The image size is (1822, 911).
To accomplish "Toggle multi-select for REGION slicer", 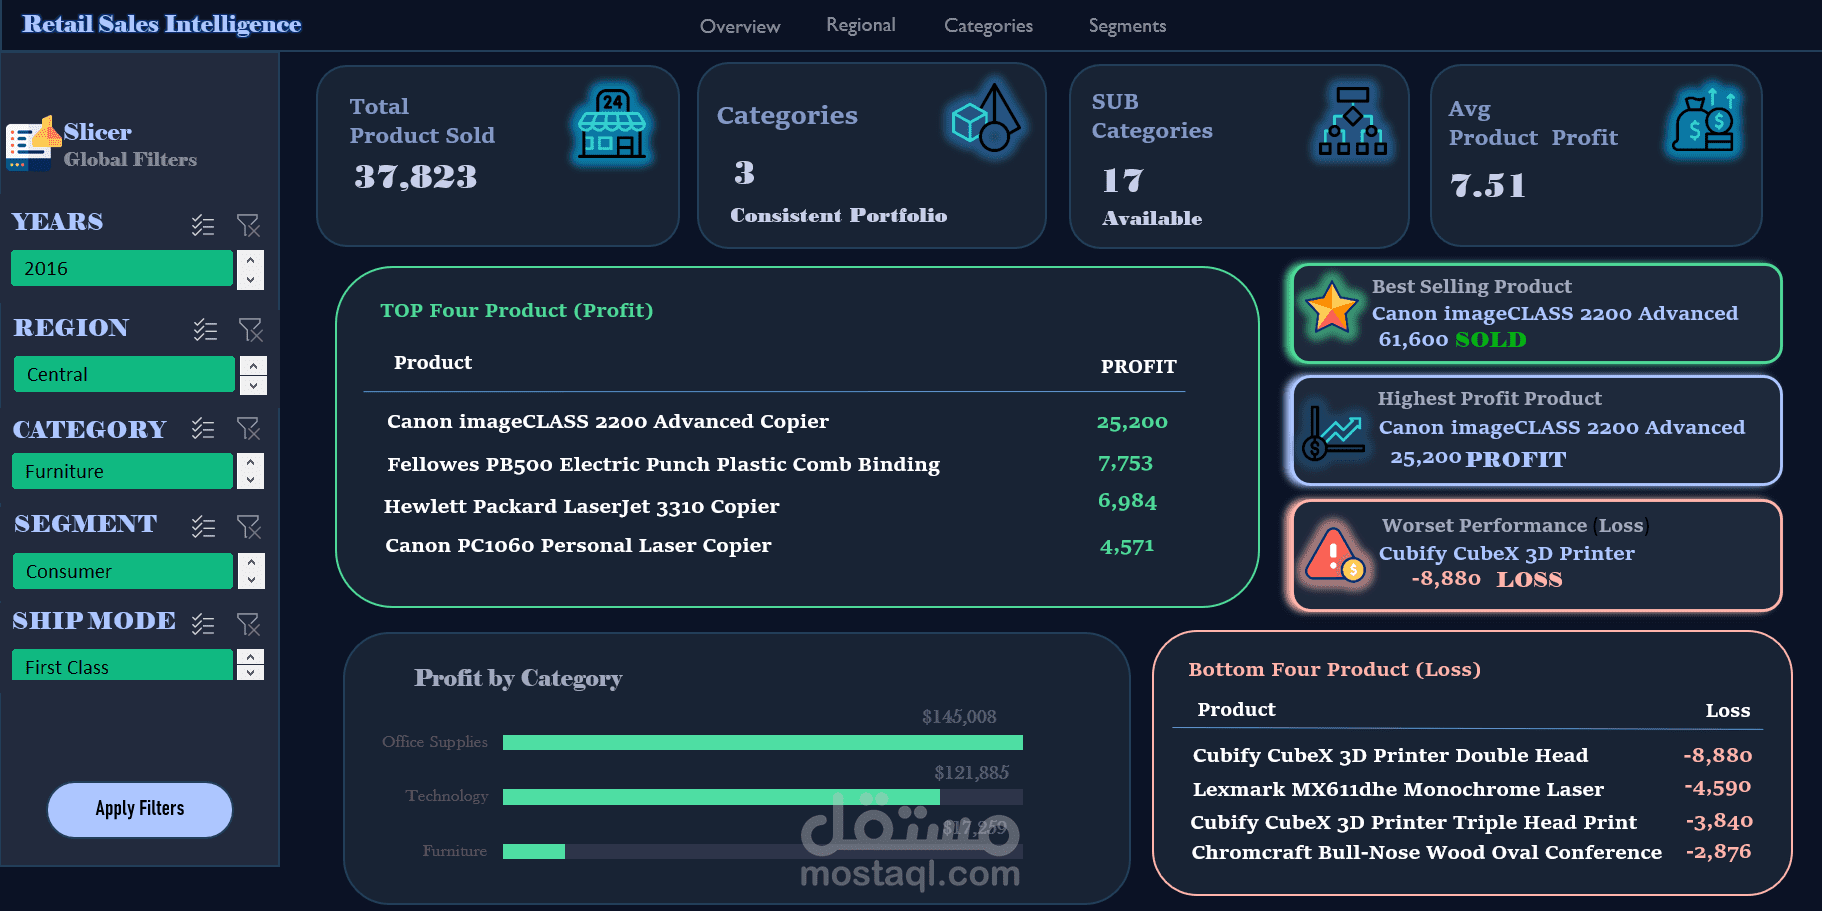I will coord(205,330).
